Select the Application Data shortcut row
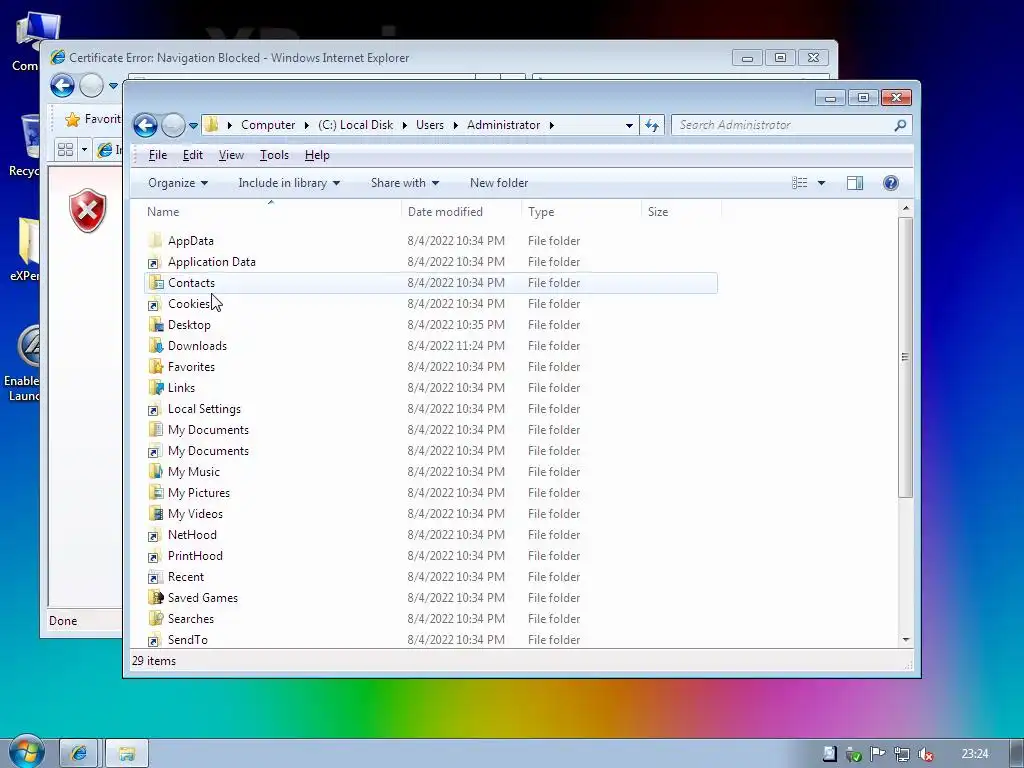 tap(430, 262)
